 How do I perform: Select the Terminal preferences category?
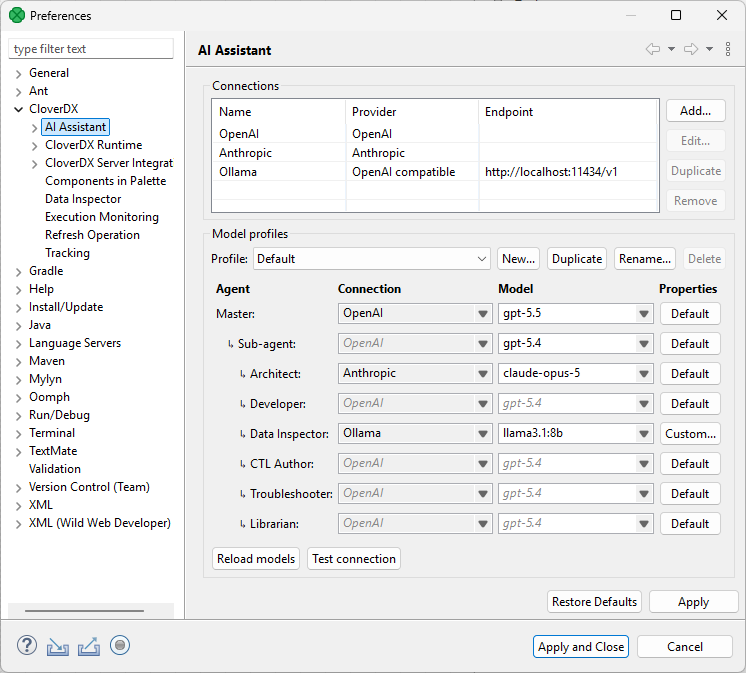[x=51, y=433]
